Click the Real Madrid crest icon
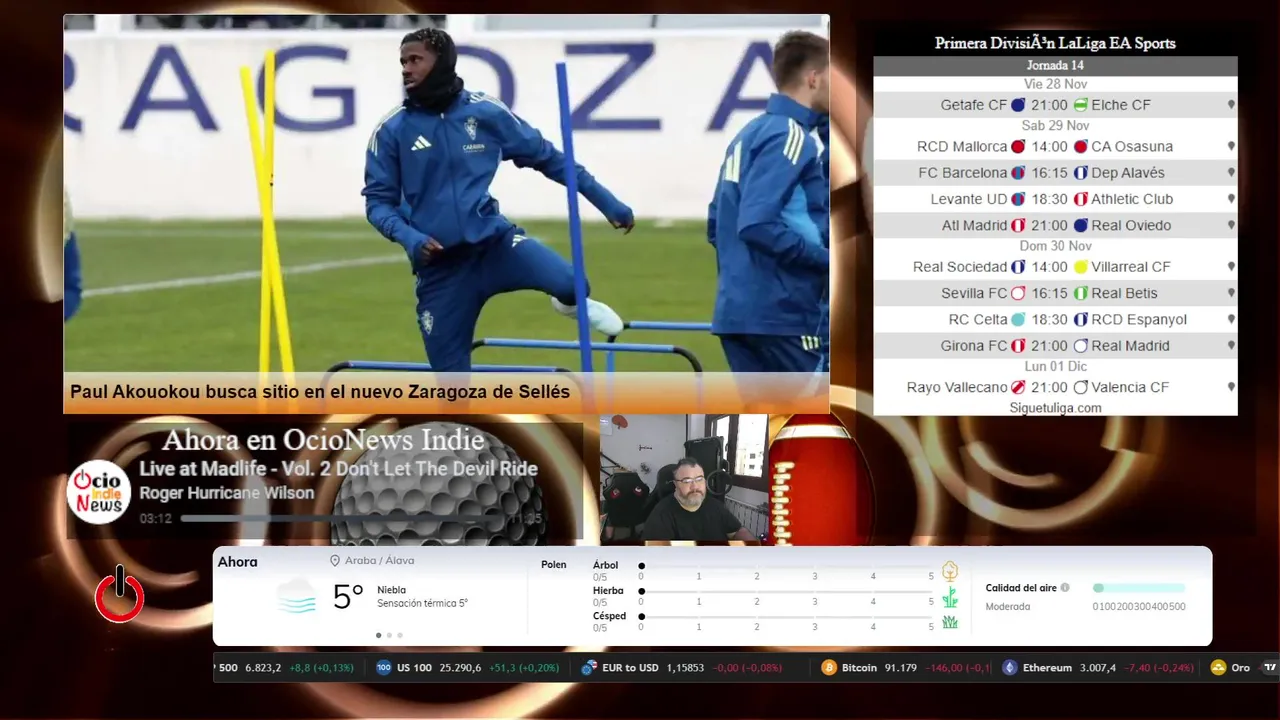The width and height of the screenshot is (1280, 720). click(1080, 346)
